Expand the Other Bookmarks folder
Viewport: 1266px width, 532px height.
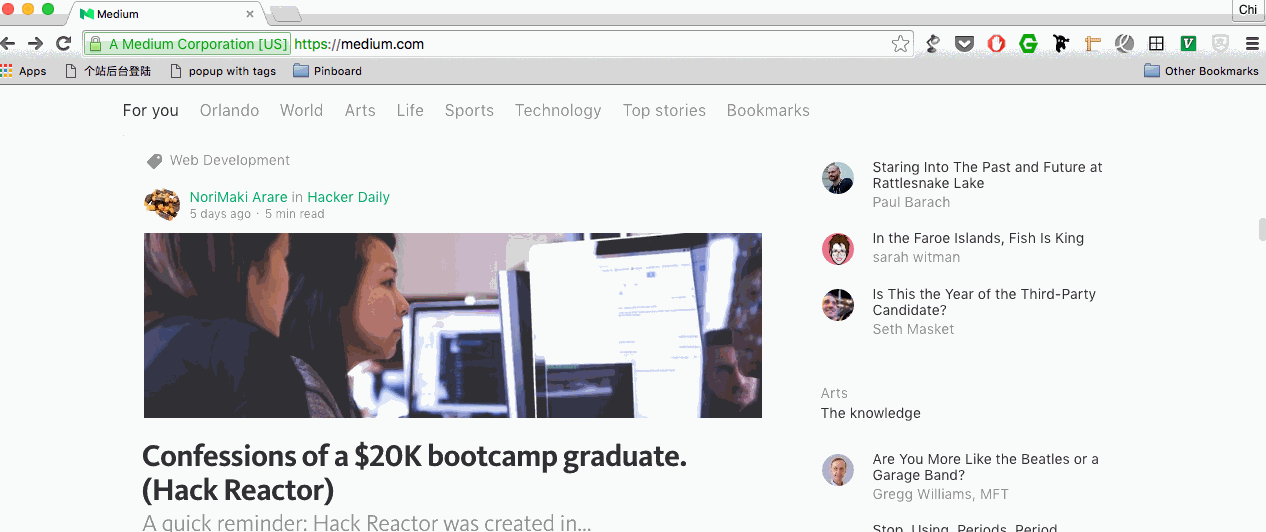1201,71
